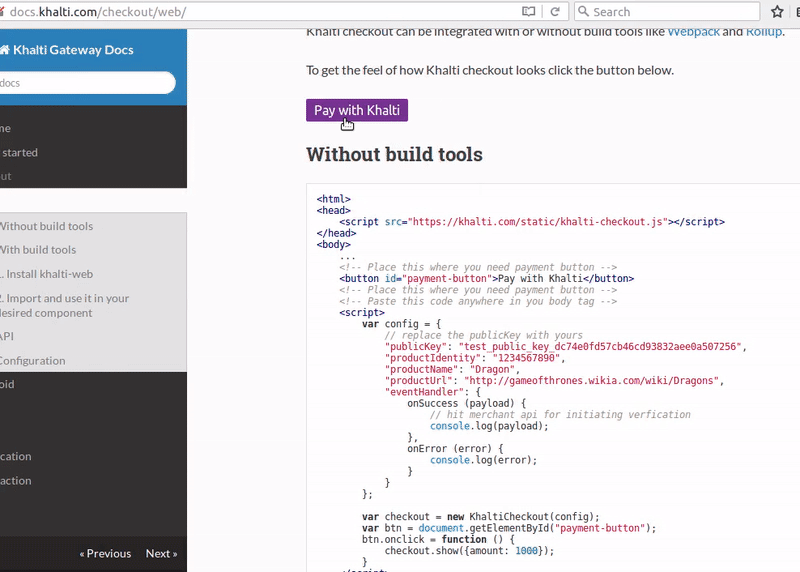Click the console.log(payload) line
Image resolution: width=800 pixels, height=572 pixels.
(489, 426)
